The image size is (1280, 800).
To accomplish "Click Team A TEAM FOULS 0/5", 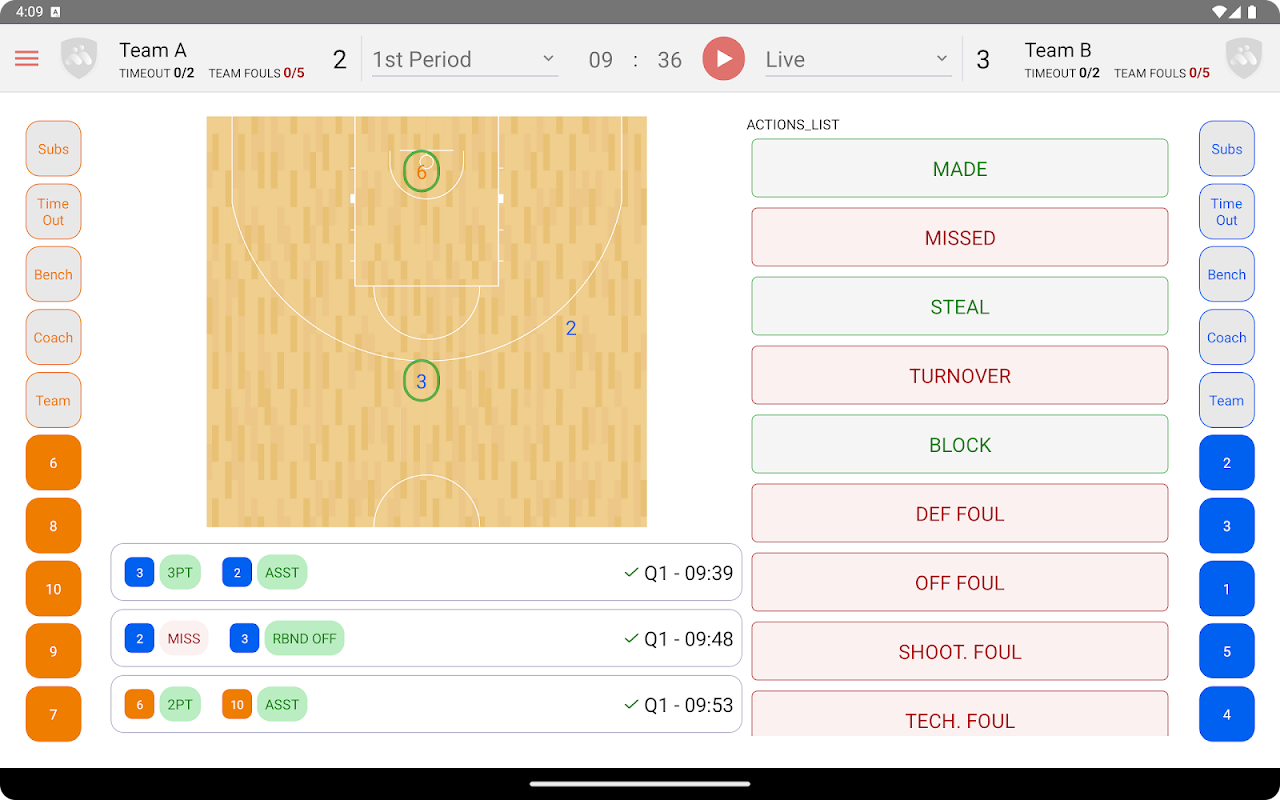I will tap(257, 73).
